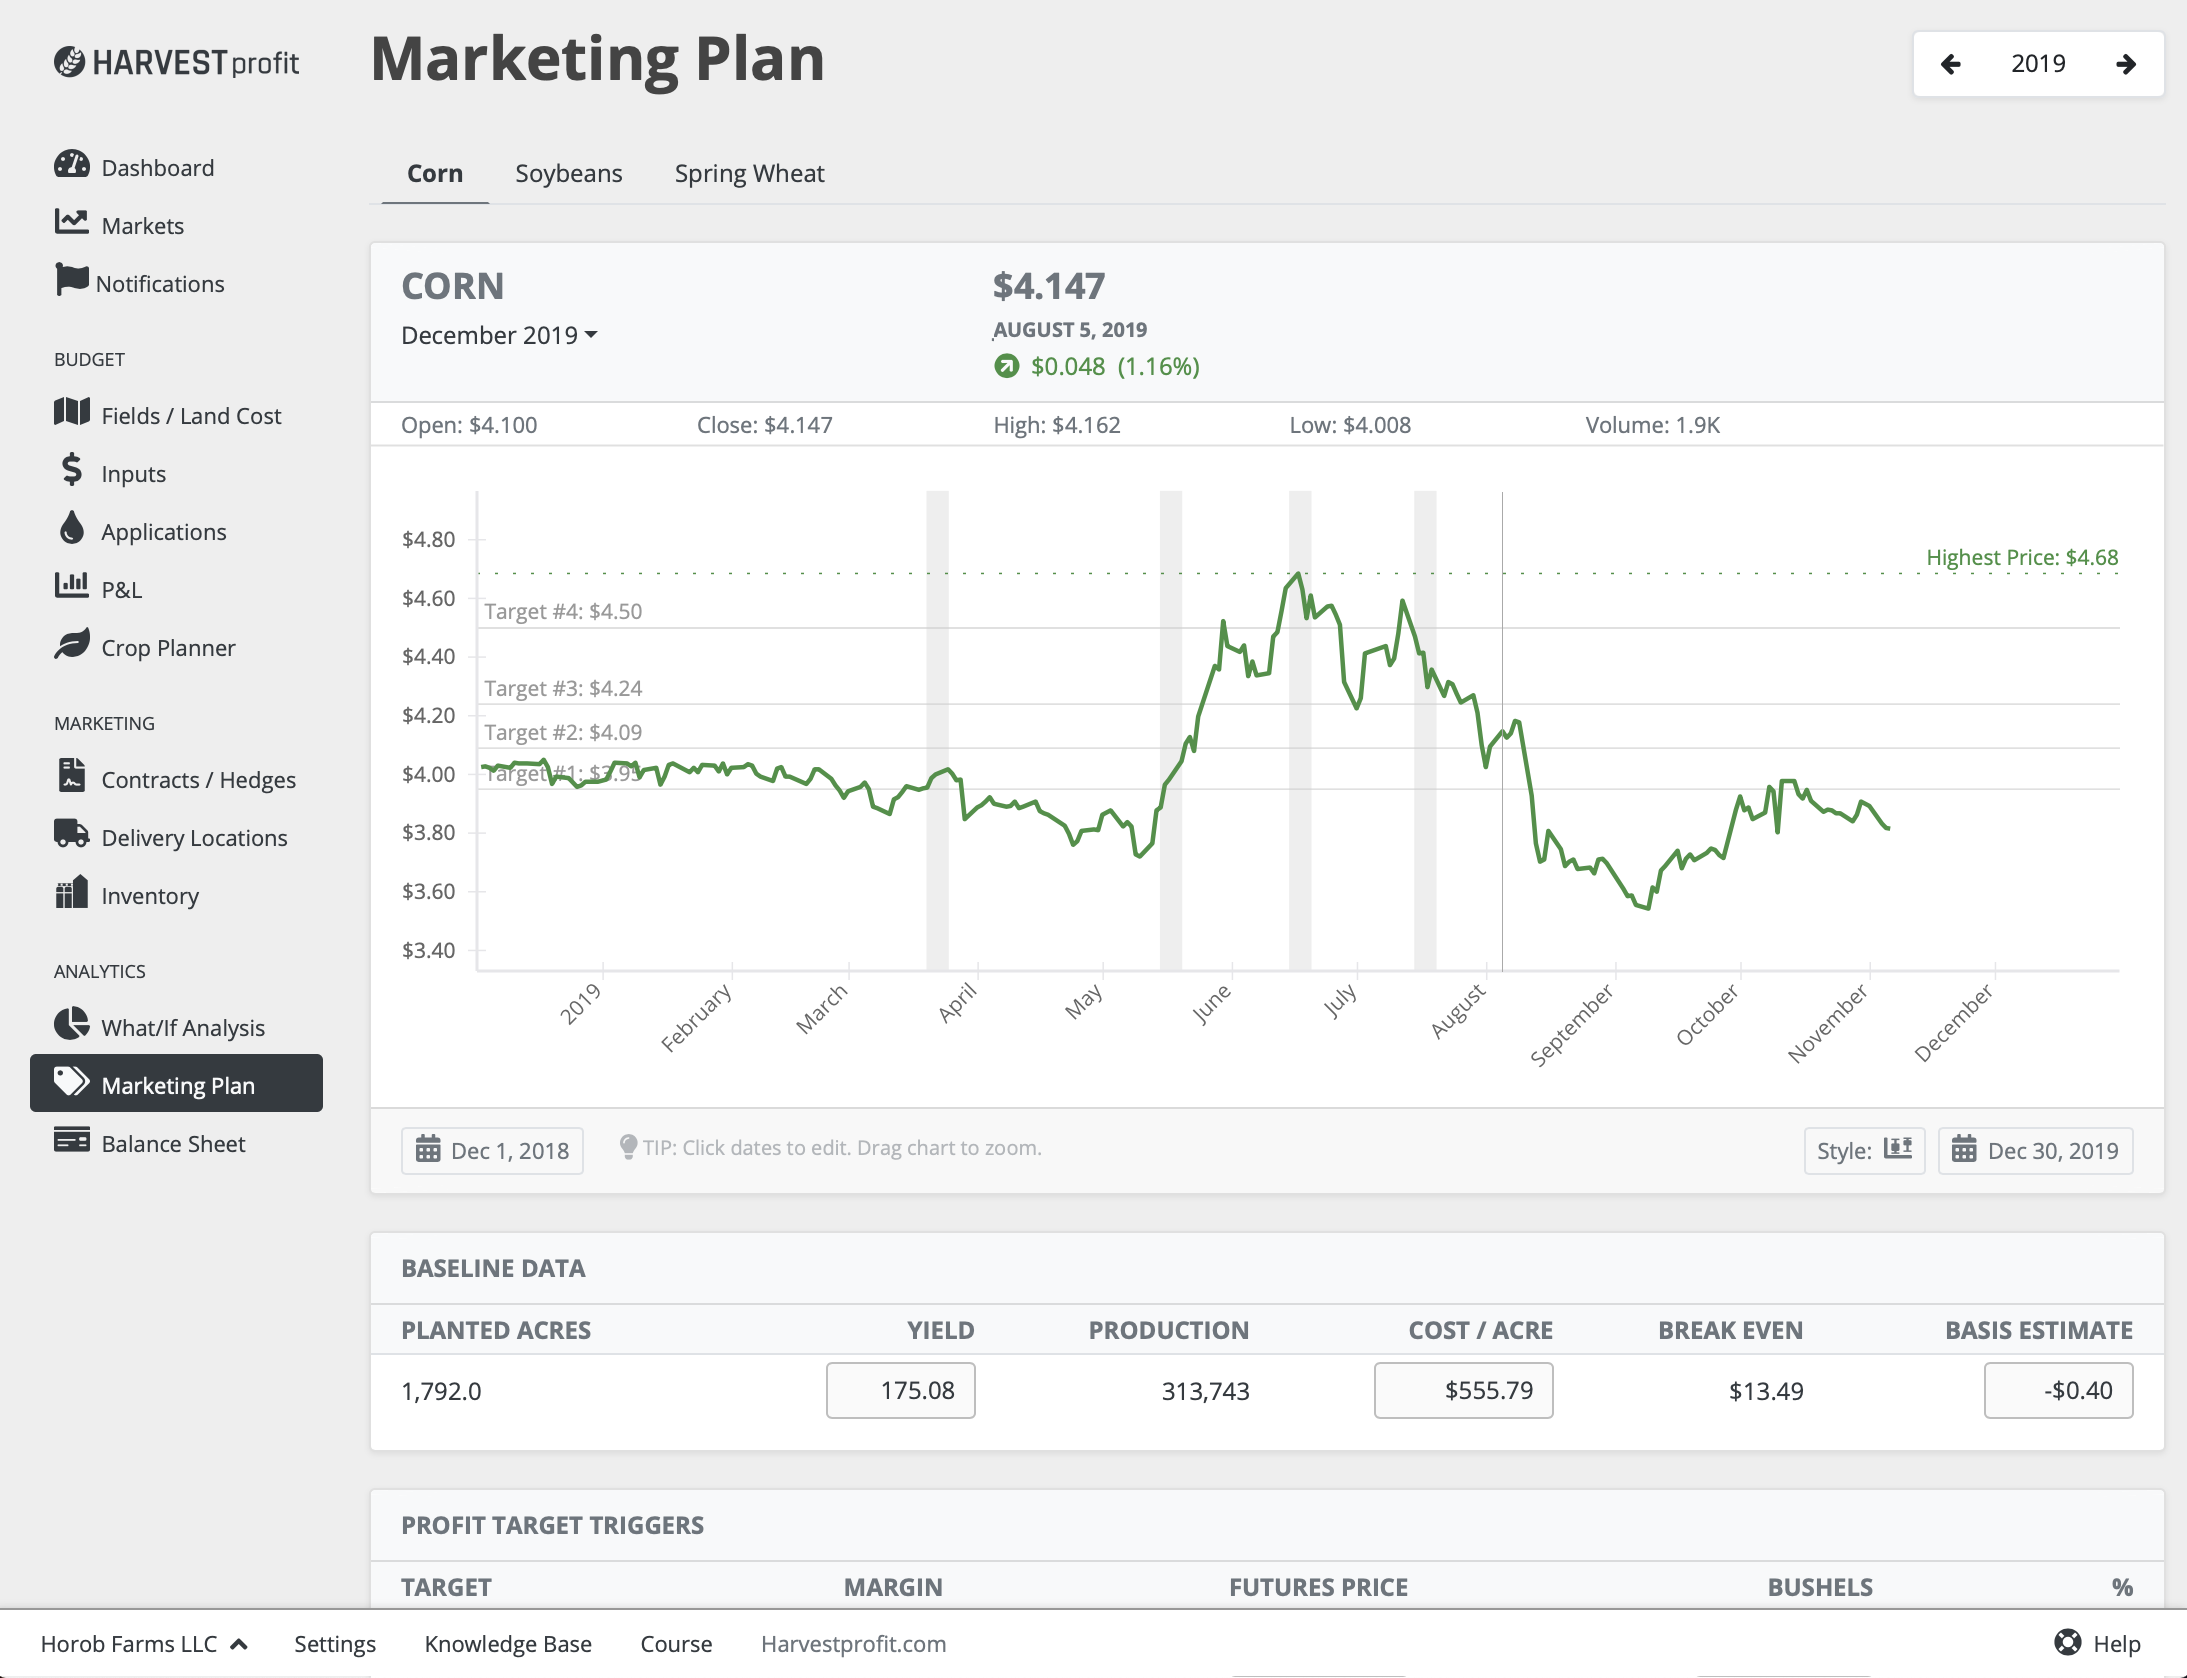The width and height of the screenshot is (2187, 1678).
Task: Switch to the Soybeans tab
Action: [568, 173]
